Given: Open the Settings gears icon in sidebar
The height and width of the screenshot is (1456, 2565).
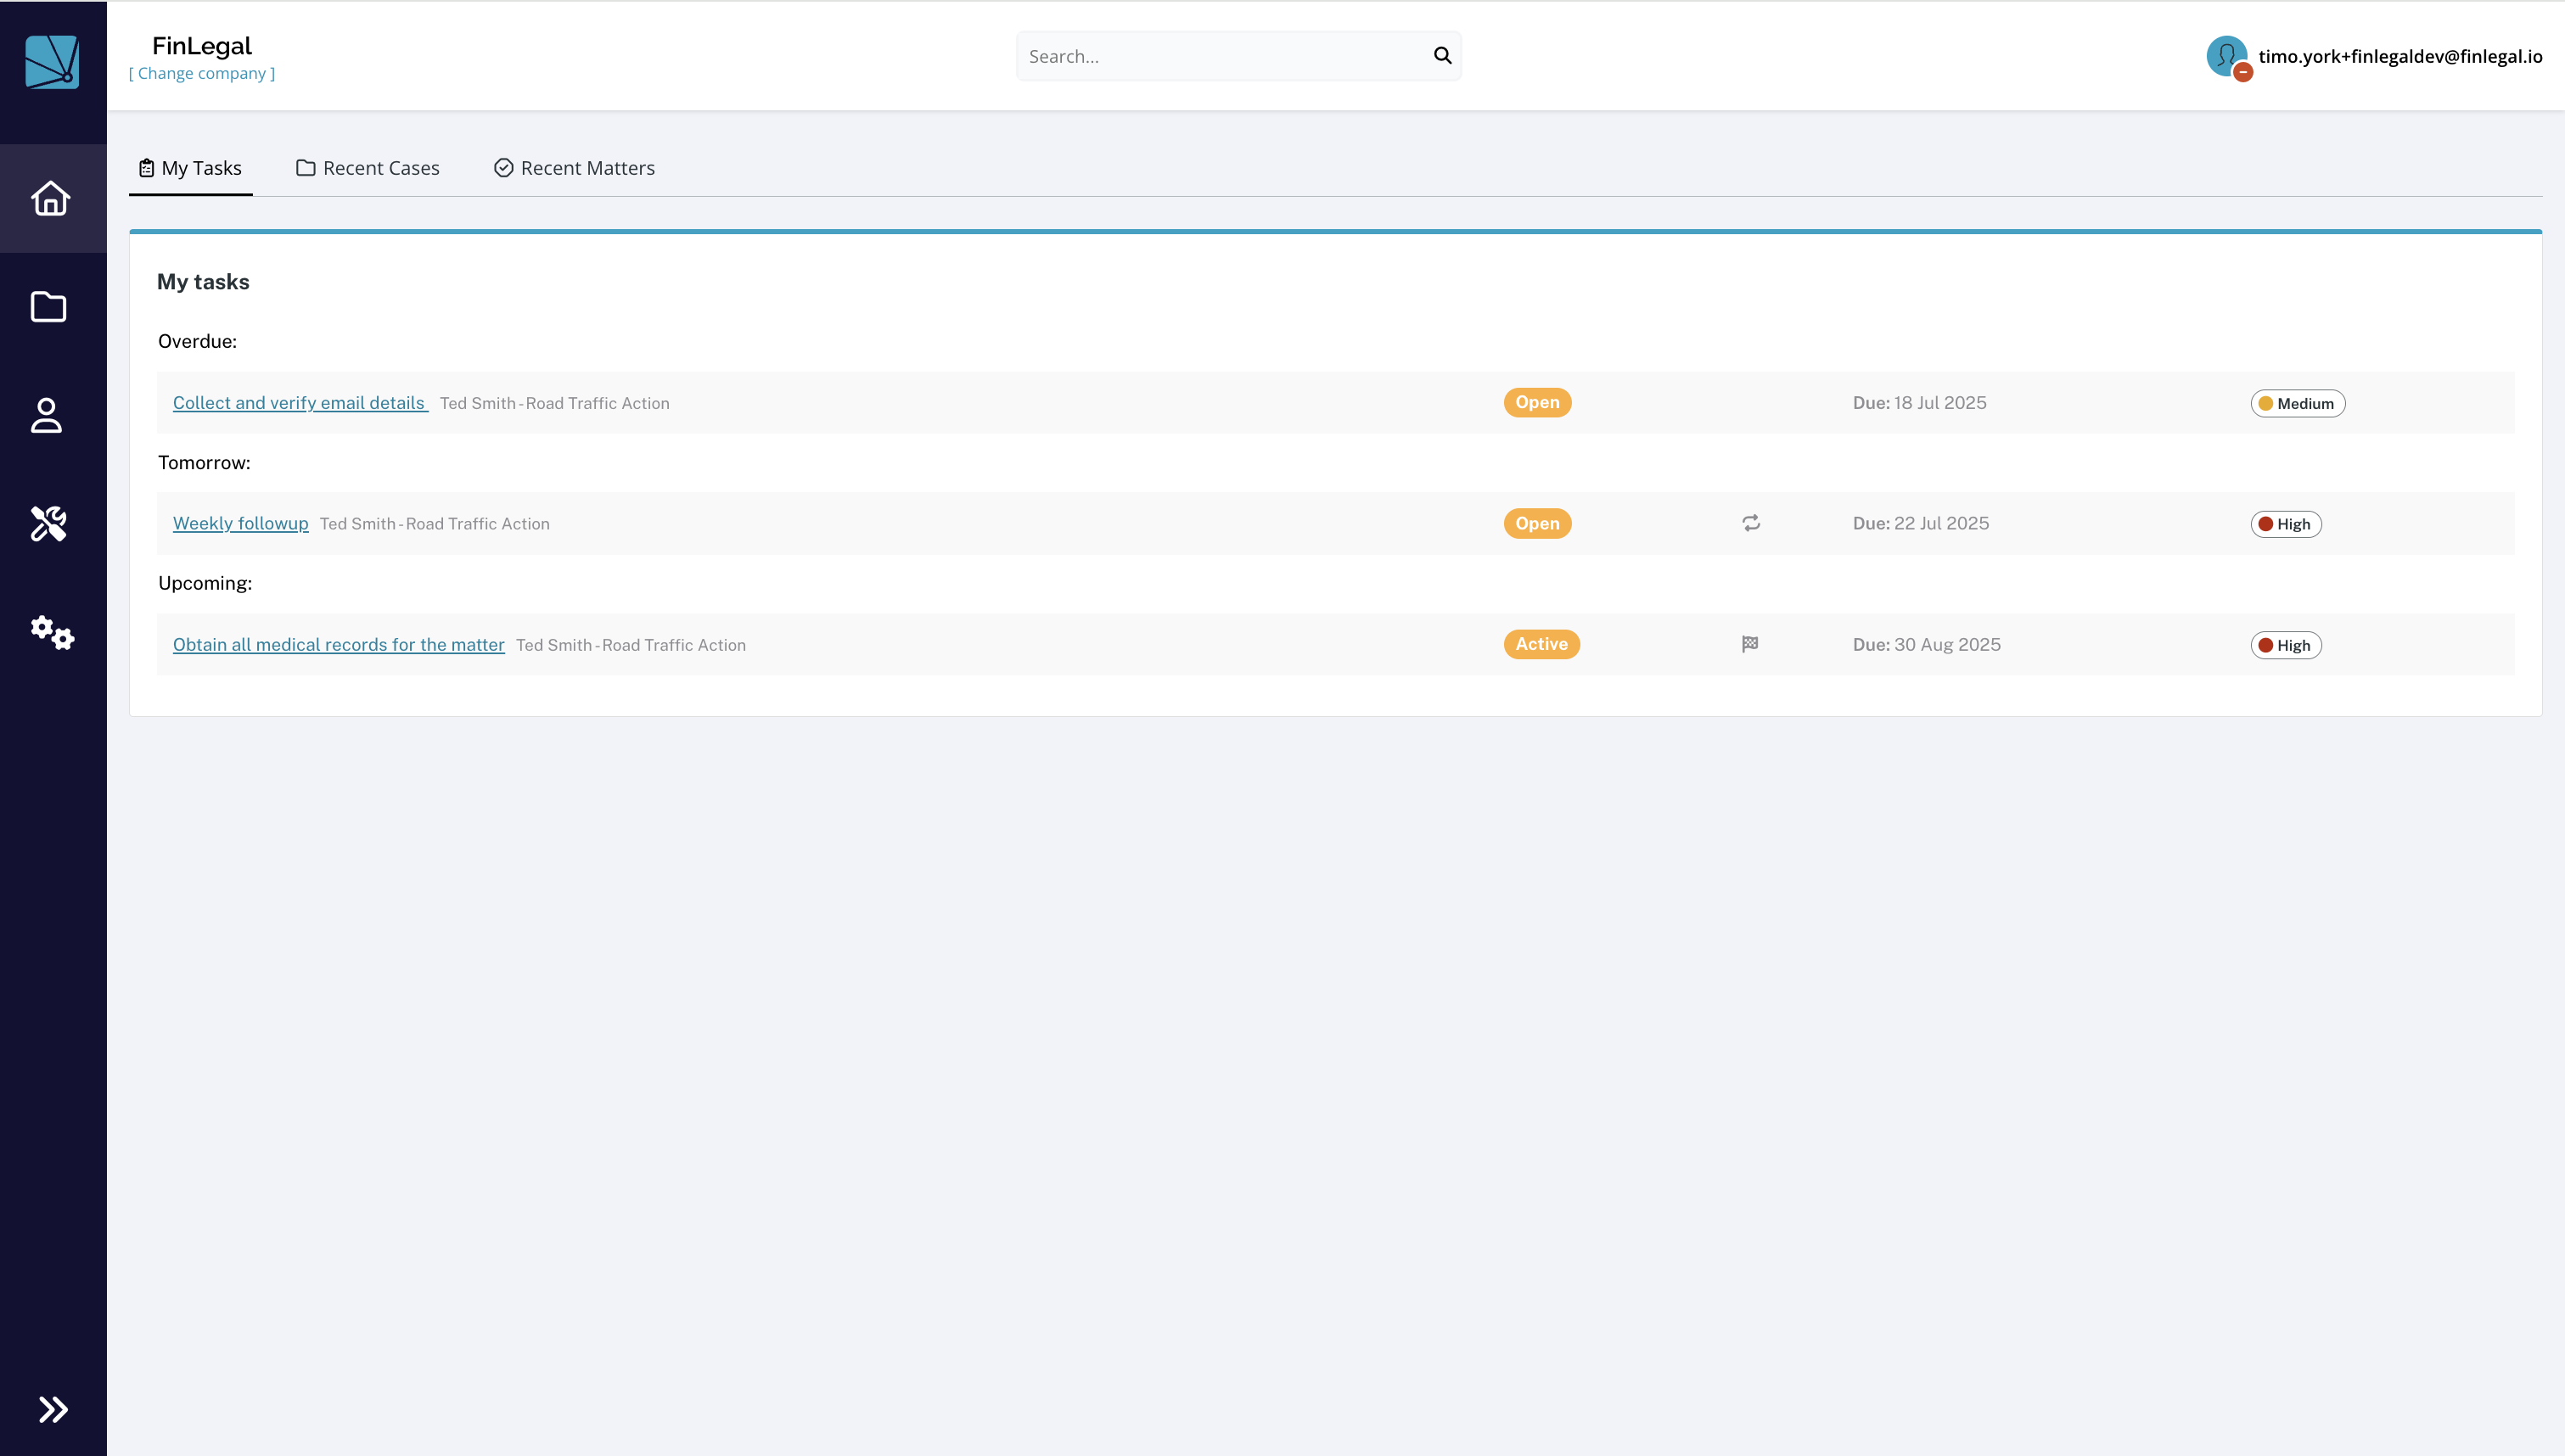Looking at the screenshot, I should (52, 632).
